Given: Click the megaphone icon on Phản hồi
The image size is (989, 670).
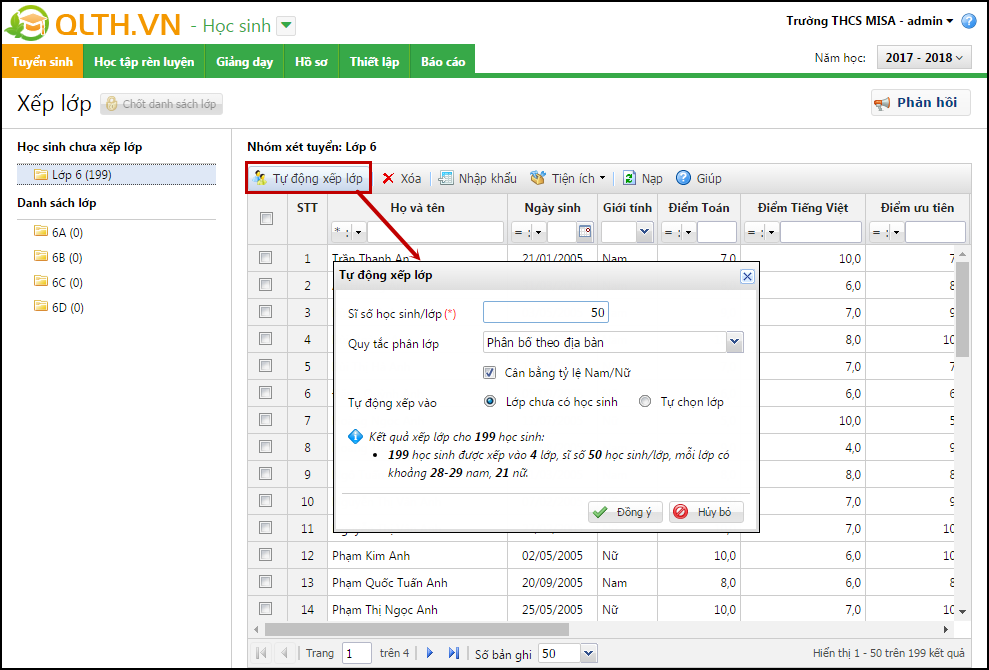Looking at the screenshot, I should pos(882,103).
